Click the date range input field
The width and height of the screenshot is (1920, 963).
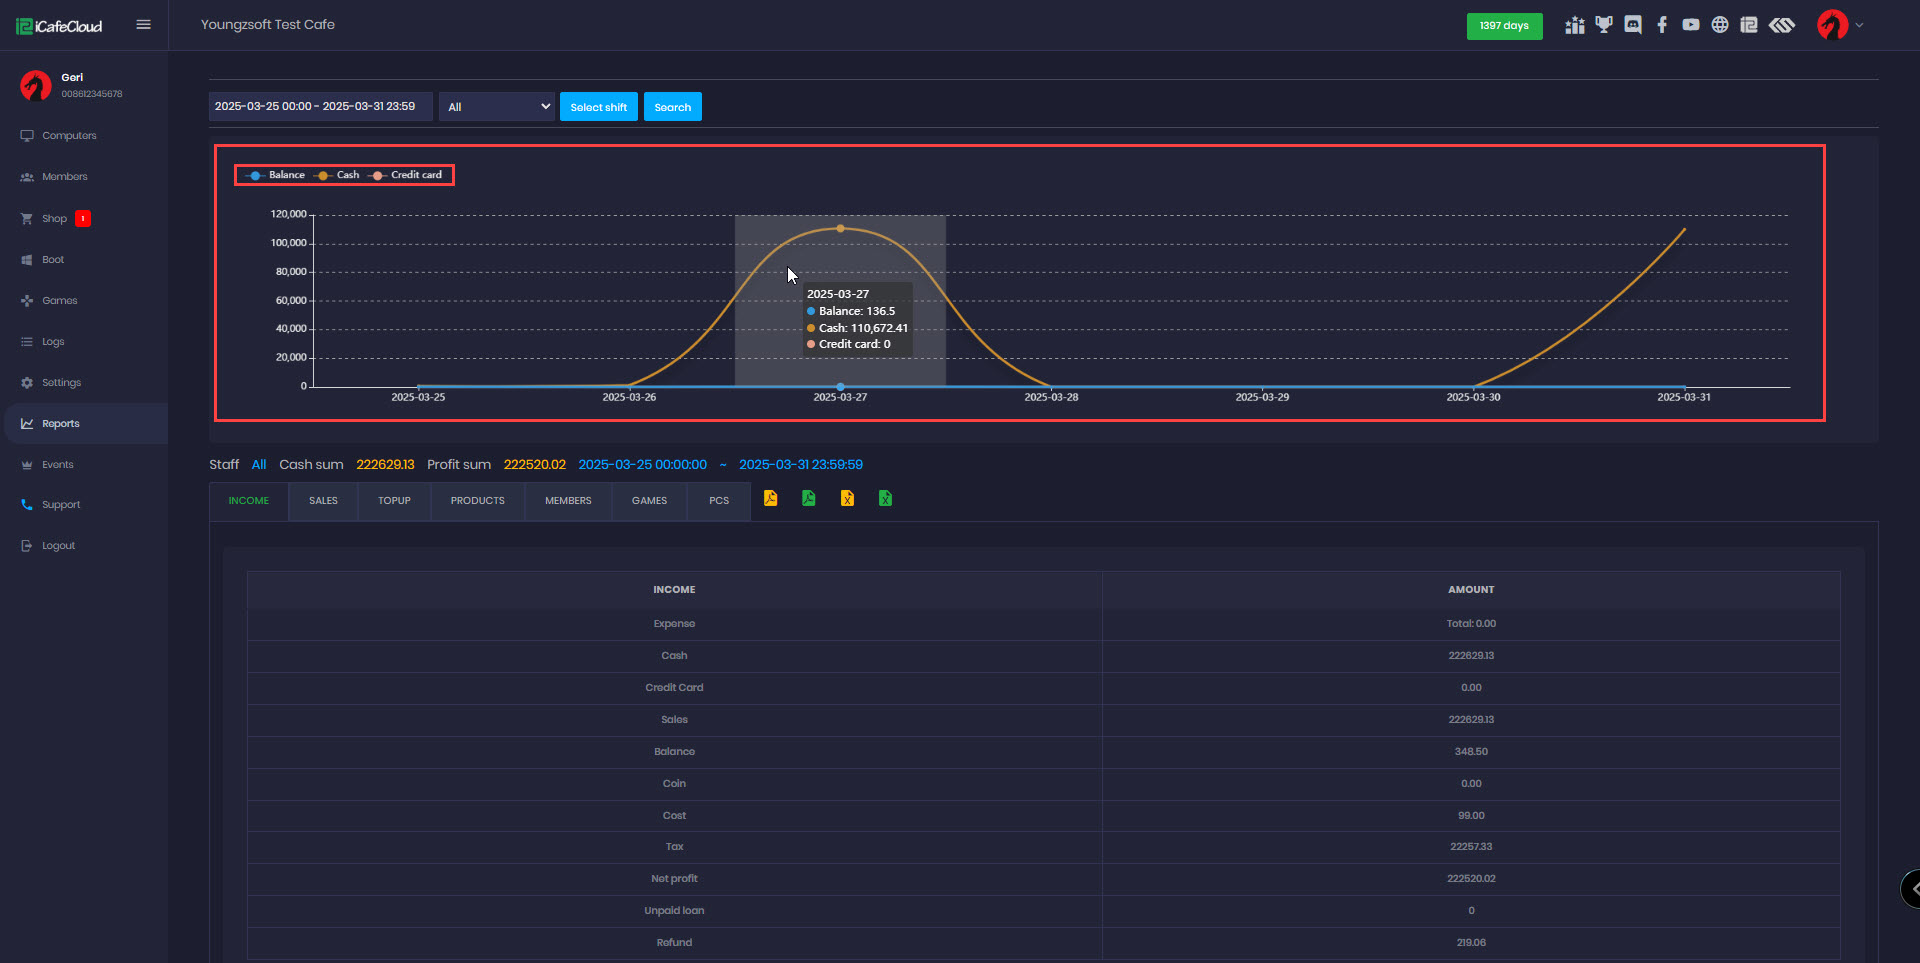[320, 107]
